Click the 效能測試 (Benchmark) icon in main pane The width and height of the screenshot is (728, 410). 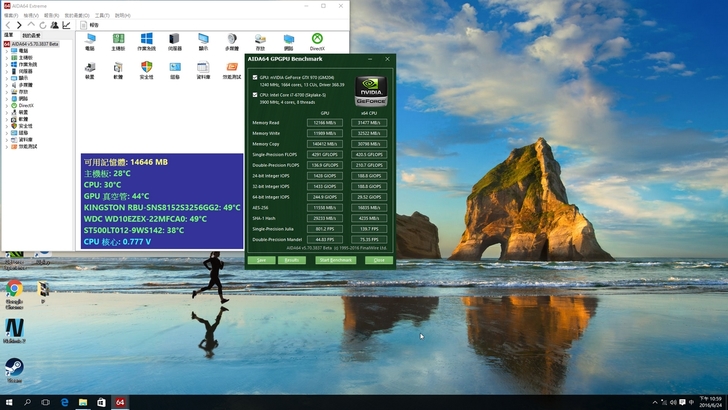click(x=231, y=69)
